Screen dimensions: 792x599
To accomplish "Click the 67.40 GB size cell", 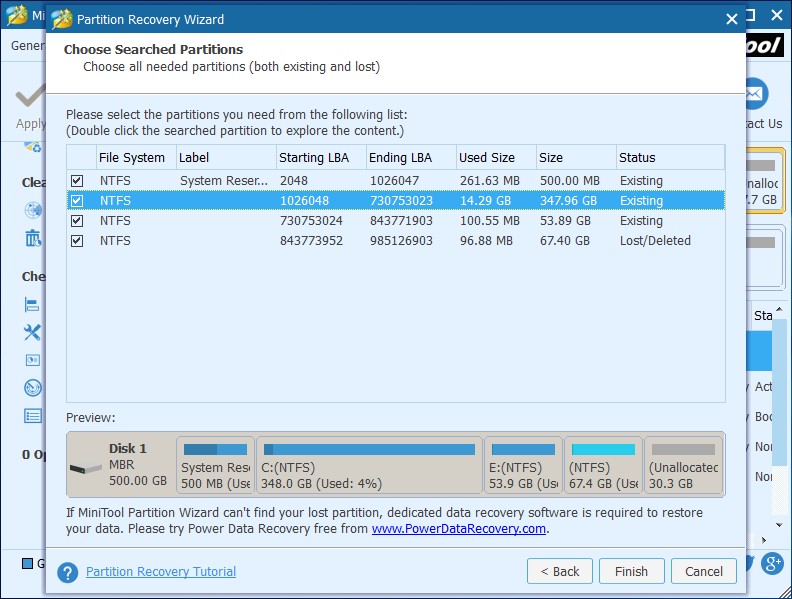I will click(x=565, y=241).
